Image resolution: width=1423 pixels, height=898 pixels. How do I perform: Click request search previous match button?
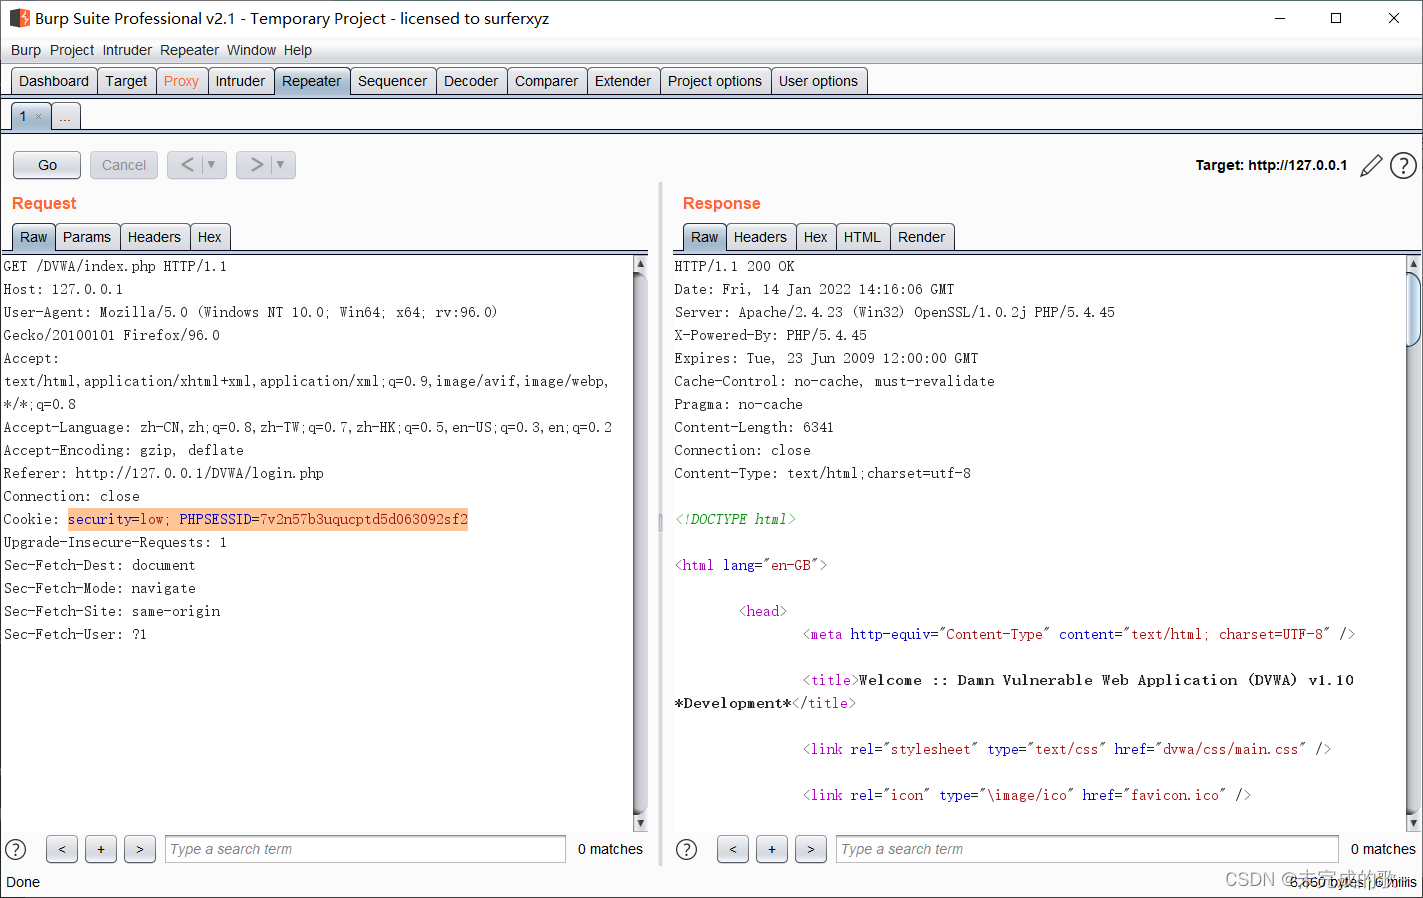[x=62, y=849]
